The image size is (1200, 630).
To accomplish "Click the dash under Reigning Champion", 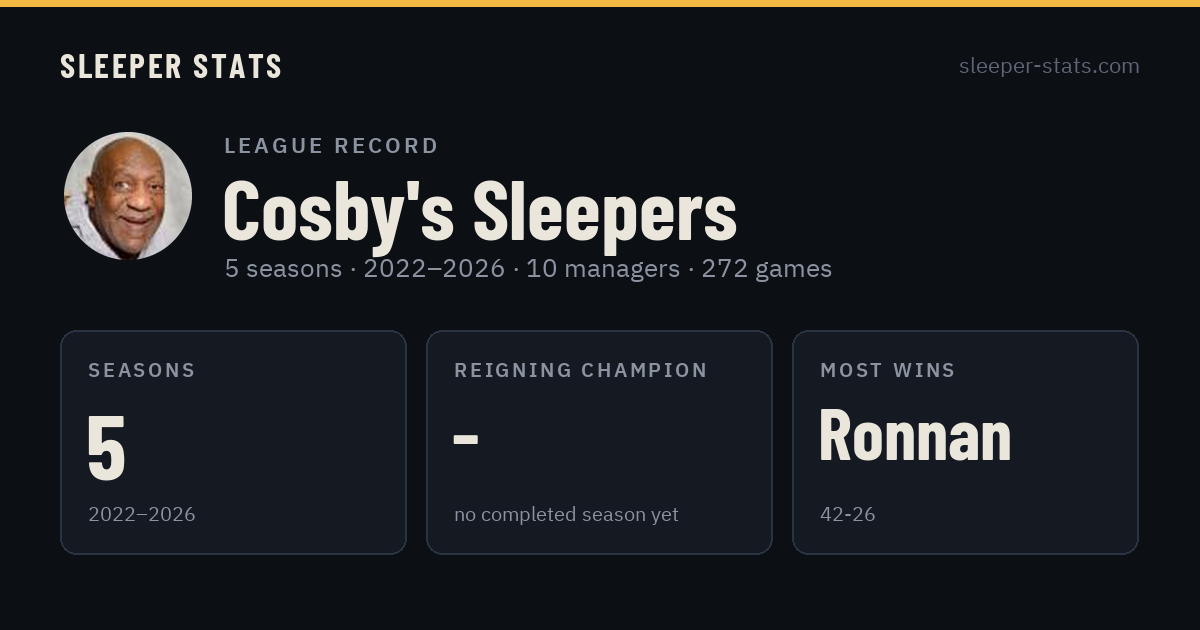I will [466, 438].
